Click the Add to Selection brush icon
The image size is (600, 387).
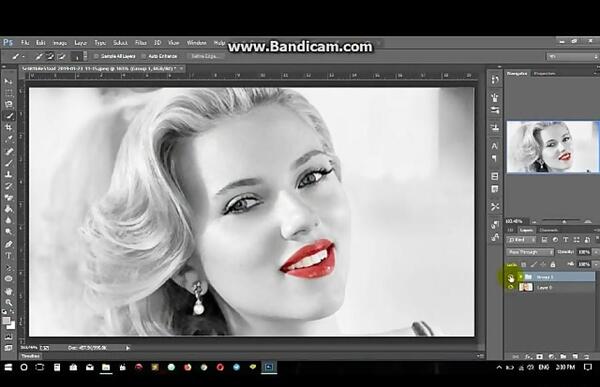pyautogui.click(x=50, y=56)
